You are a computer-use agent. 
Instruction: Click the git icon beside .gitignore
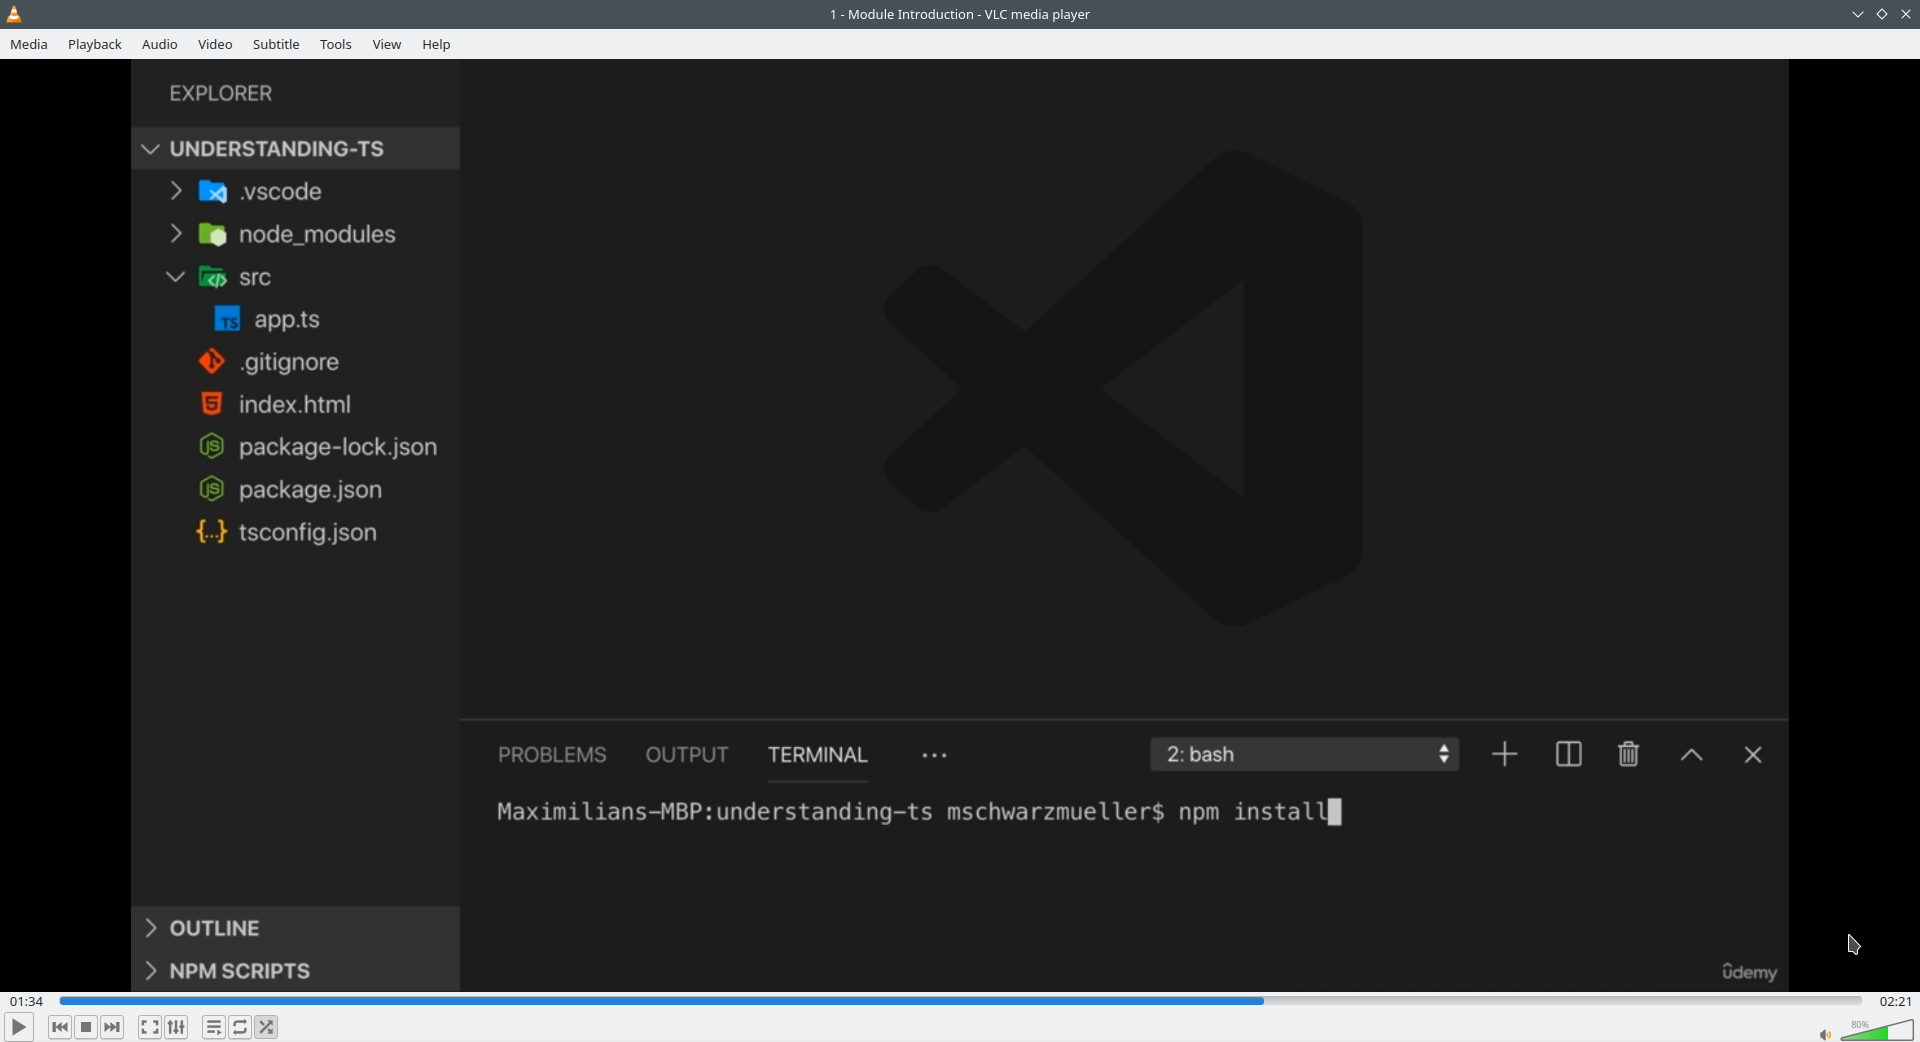click(x=212, y=361)
